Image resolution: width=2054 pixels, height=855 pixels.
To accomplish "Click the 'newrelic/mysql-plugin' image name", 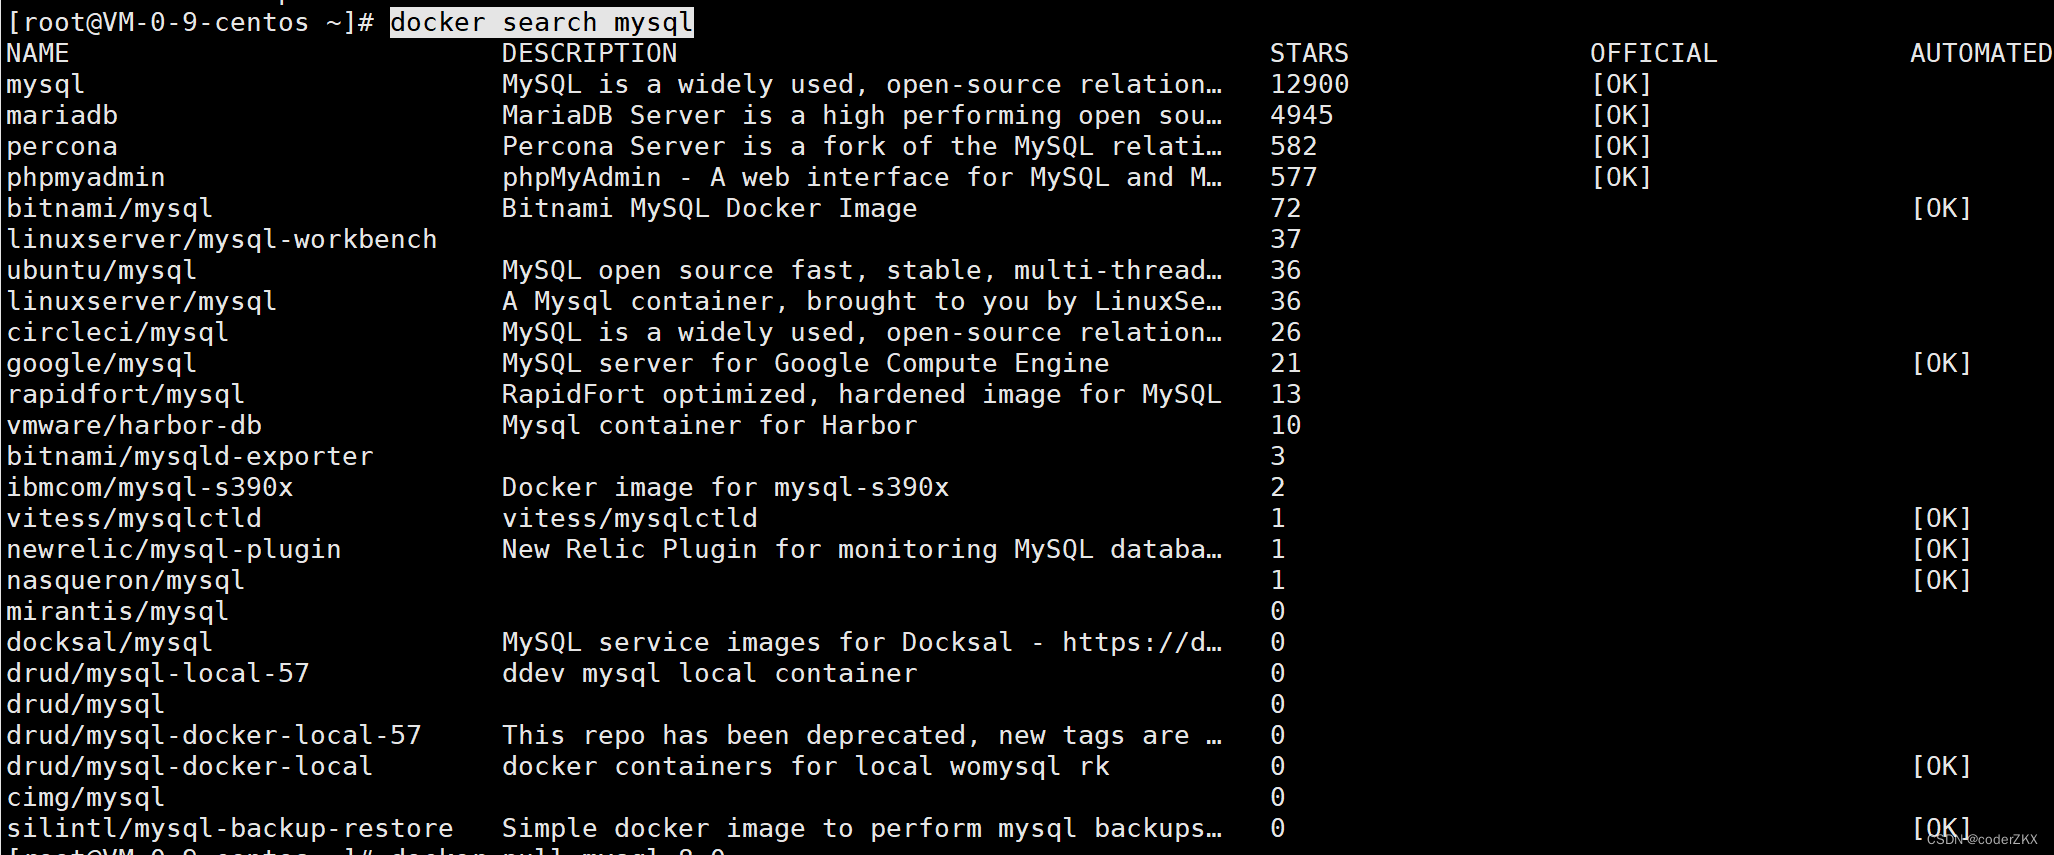I will point(174,549).
